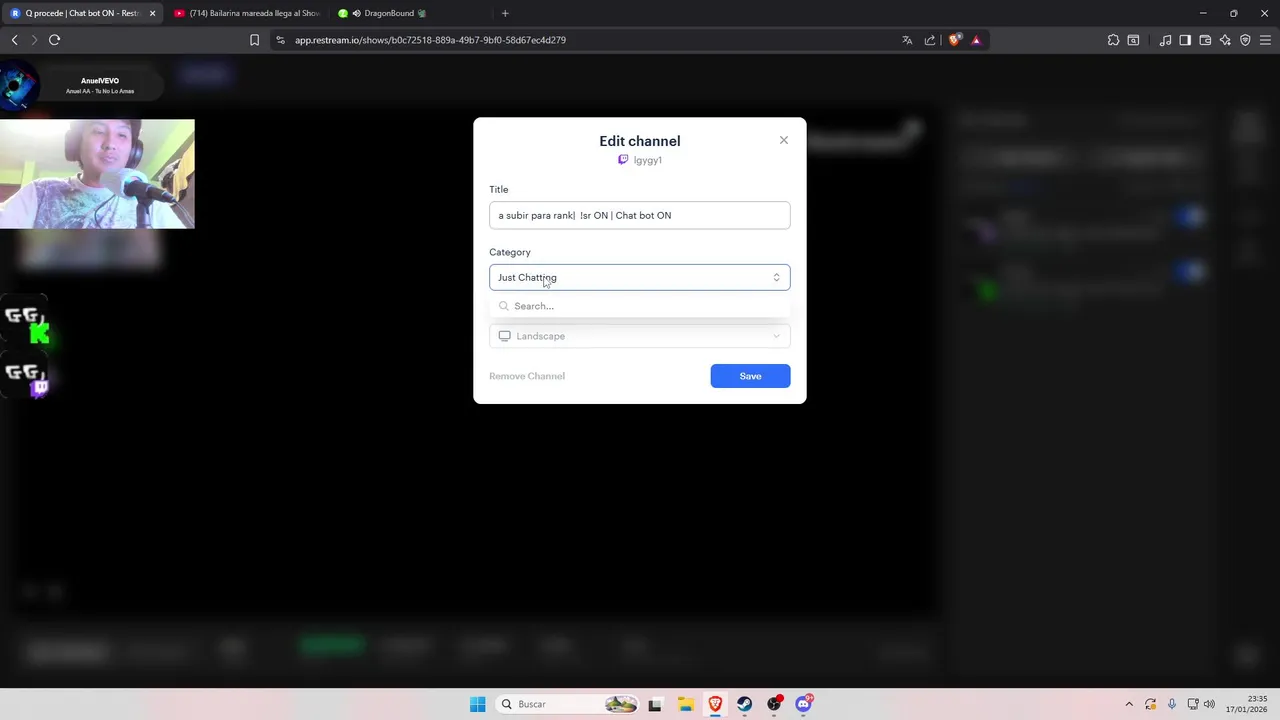Click the address bar URL
Image resolution: width=1280 pixels, height=720 pixels.
click(x=430, y=40)
